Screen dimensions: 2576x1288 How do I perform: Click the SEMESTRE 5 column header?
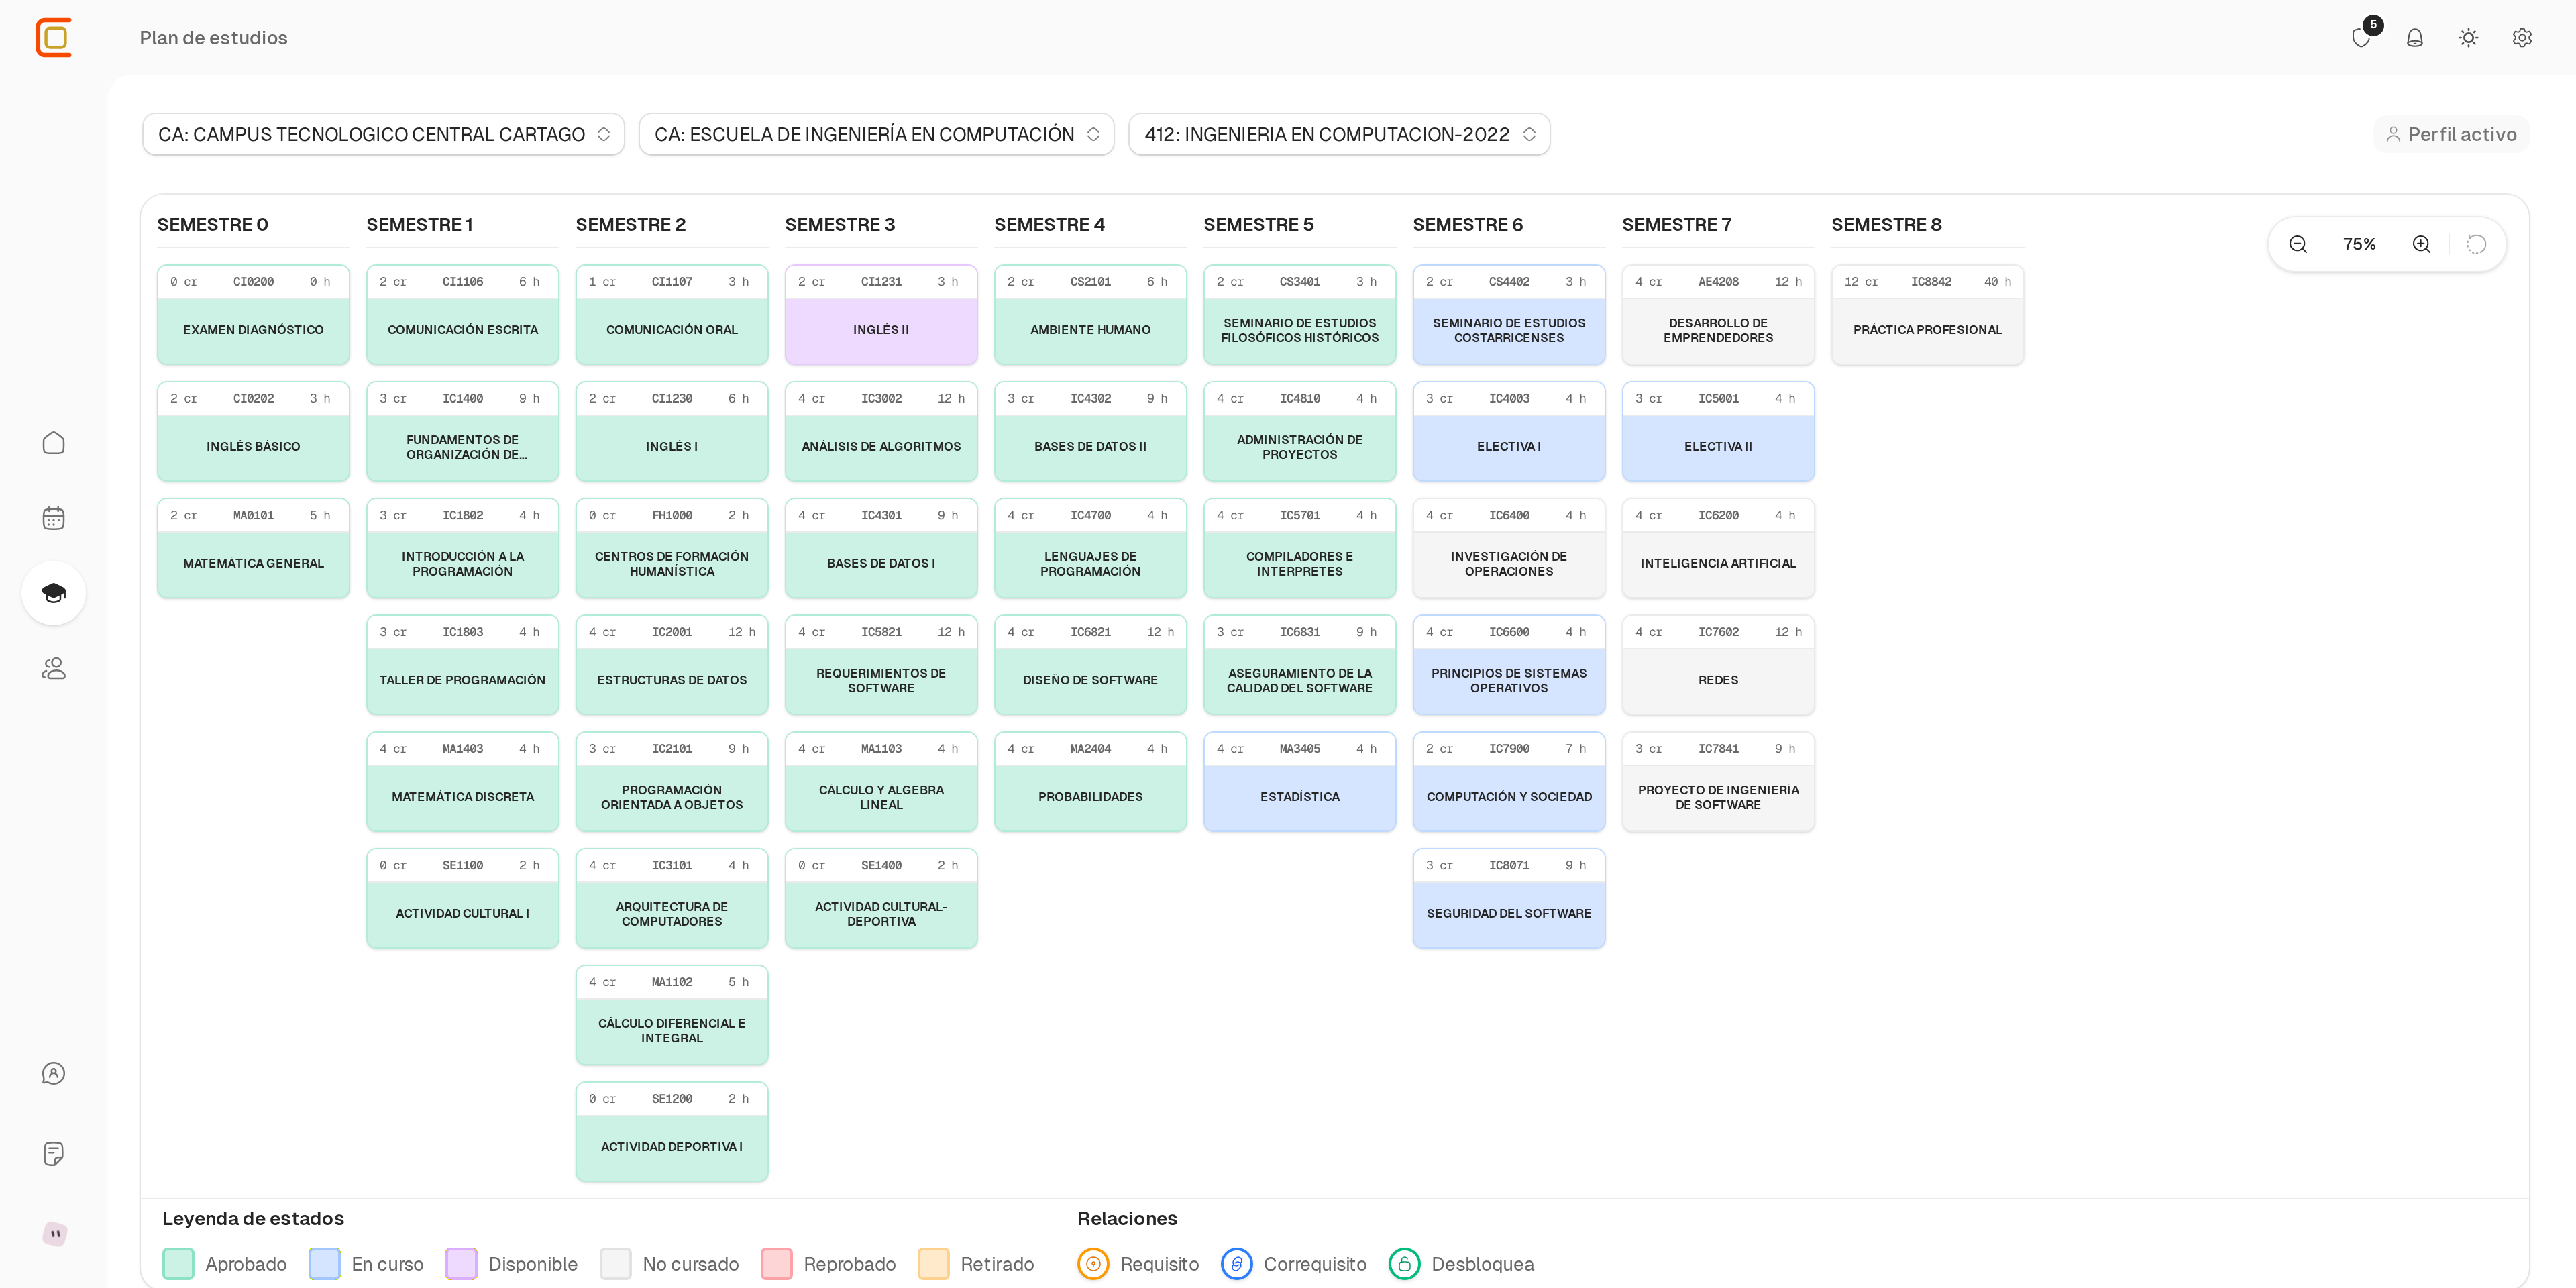pyautogui.click(x=1258, y=225)
